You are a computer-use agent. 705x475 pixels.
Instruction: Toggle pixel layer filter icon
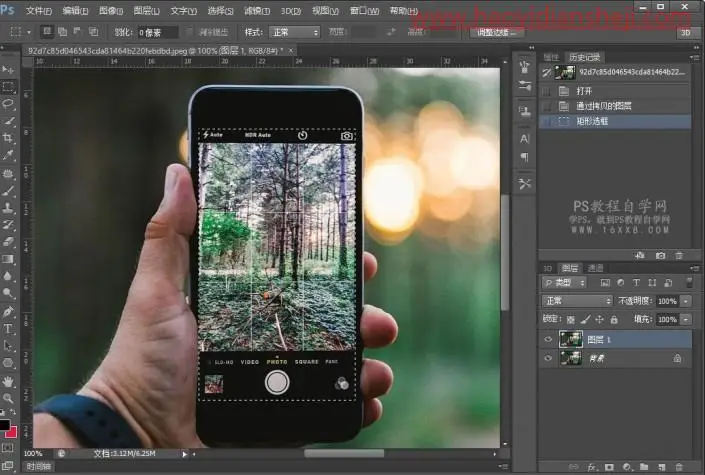tap(605, 282)
